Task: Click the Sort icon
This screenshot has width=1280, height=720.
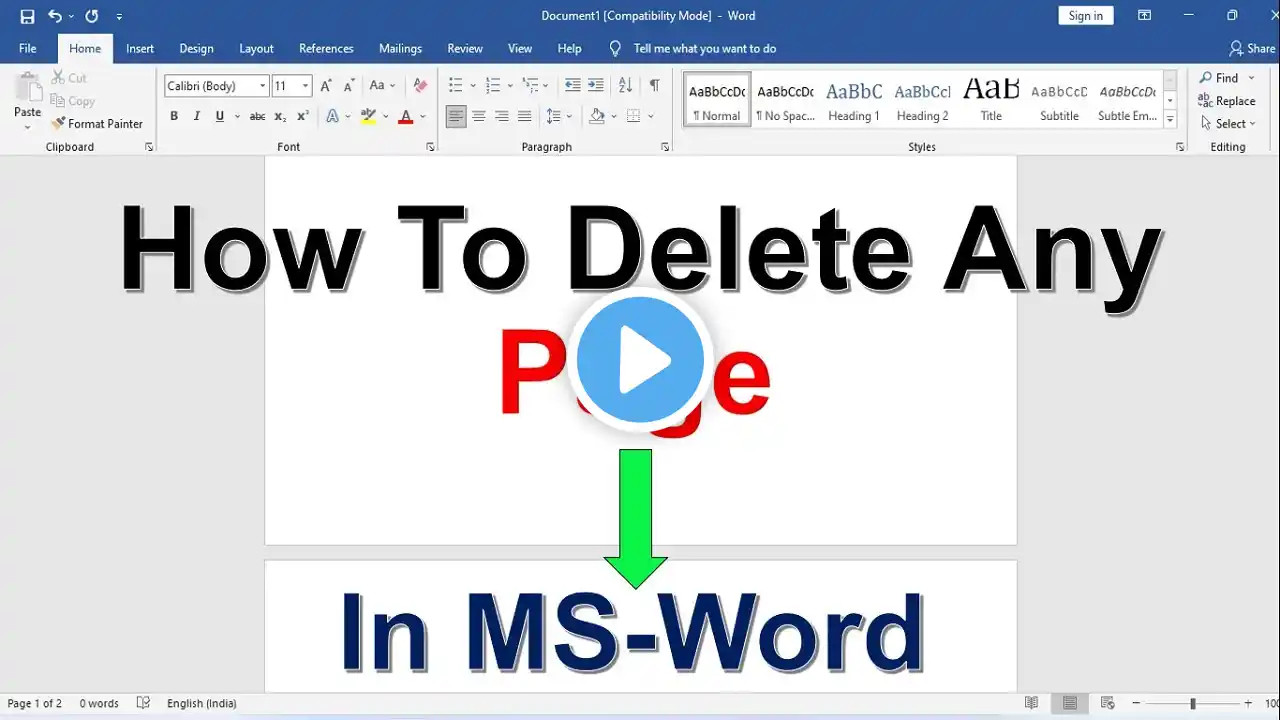Action: coord(626,86)
